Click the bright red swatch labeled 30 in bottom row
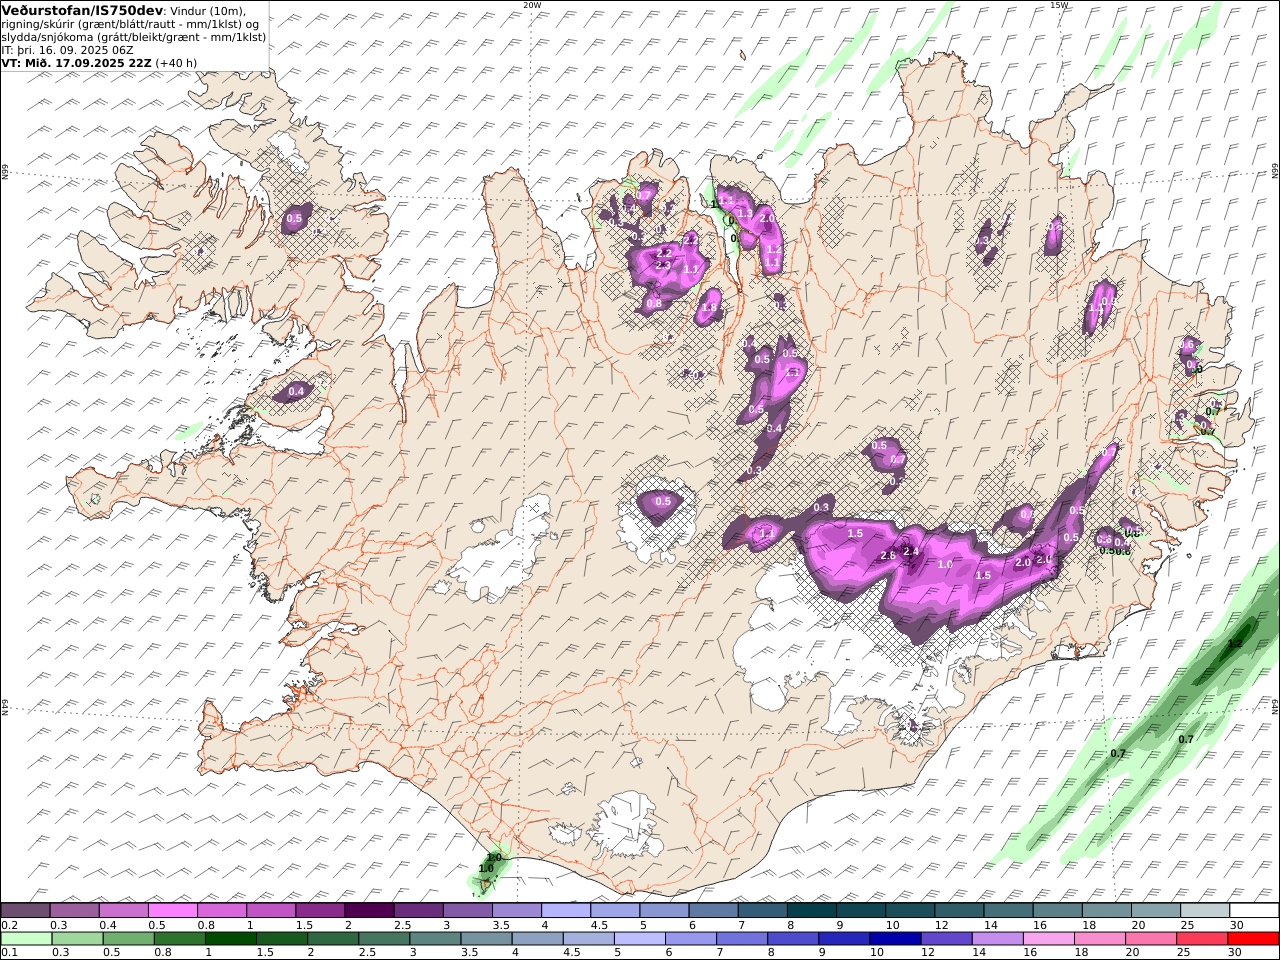Viewport: 1280px width, 960px height. (x=1252, y=938)
